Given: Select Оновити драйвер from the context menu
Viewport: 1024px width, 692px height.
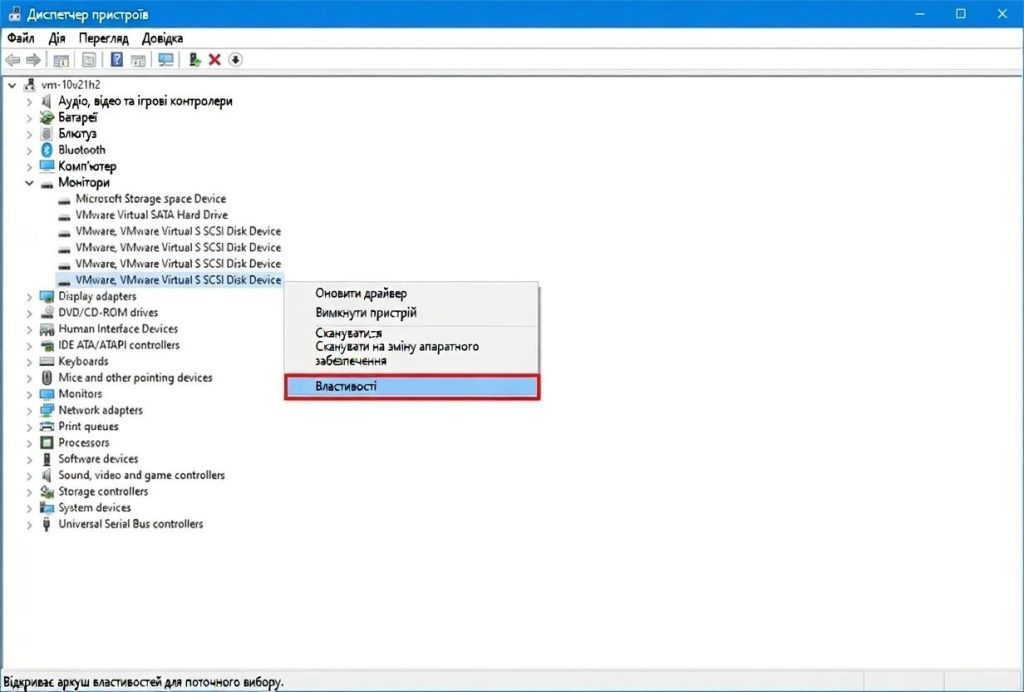Looking at the screenshot, I should click(x=361, y=293).
